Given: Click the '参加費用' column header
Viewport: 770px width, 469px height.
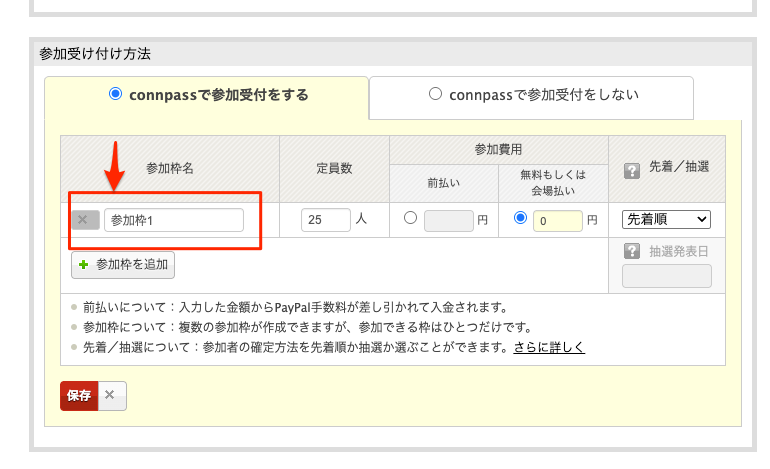Looking at the screenshot, I should tap(498, 150).
